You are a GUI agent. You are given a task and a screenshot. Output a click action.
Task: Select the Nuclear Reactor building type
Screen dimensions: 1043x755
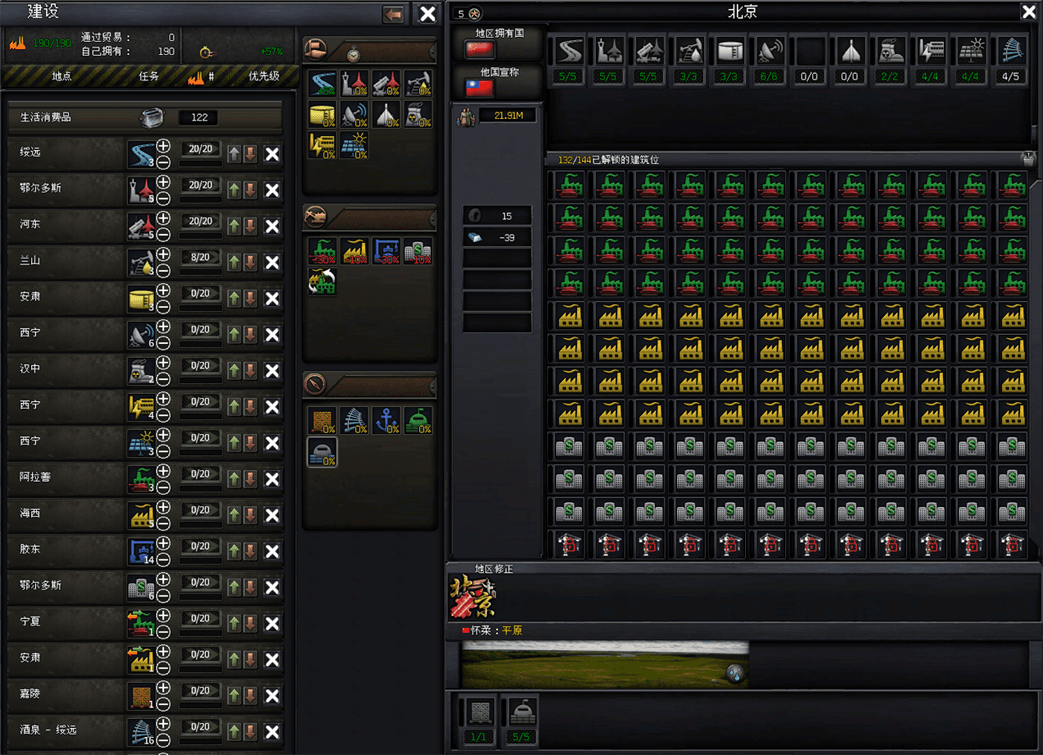click(418, 115)
